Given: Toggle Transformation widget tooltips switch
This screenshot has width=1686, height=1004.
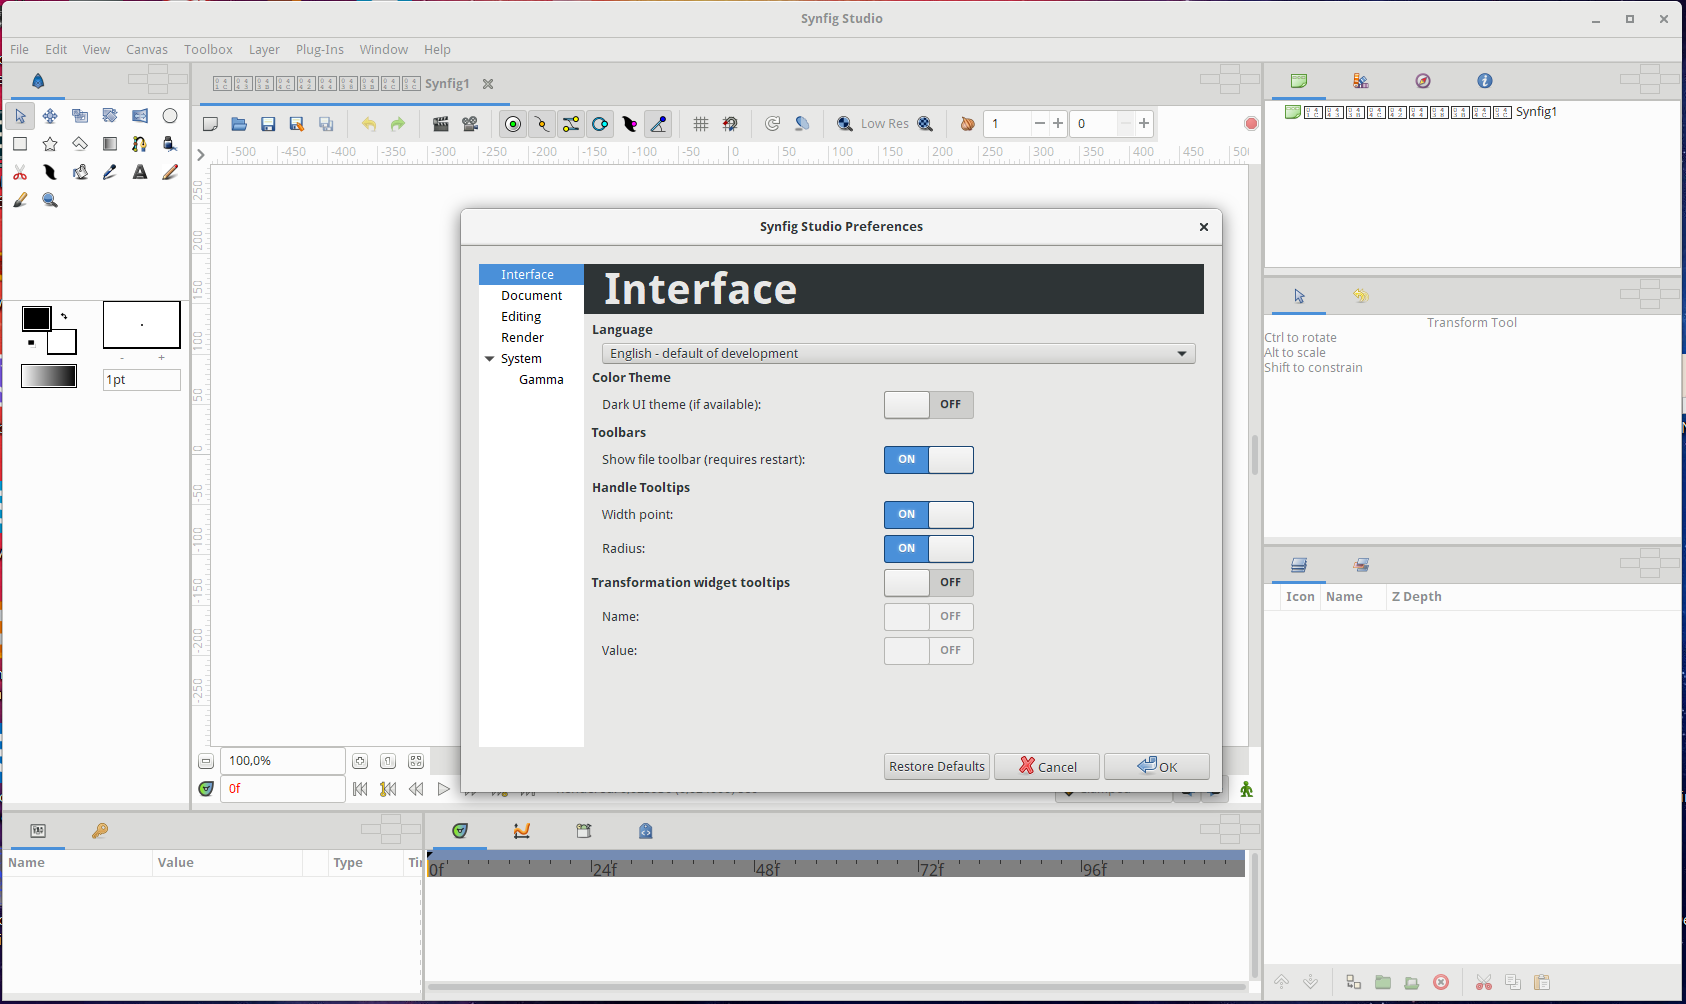Looking at the screenshot, I should tap(929, 583).
